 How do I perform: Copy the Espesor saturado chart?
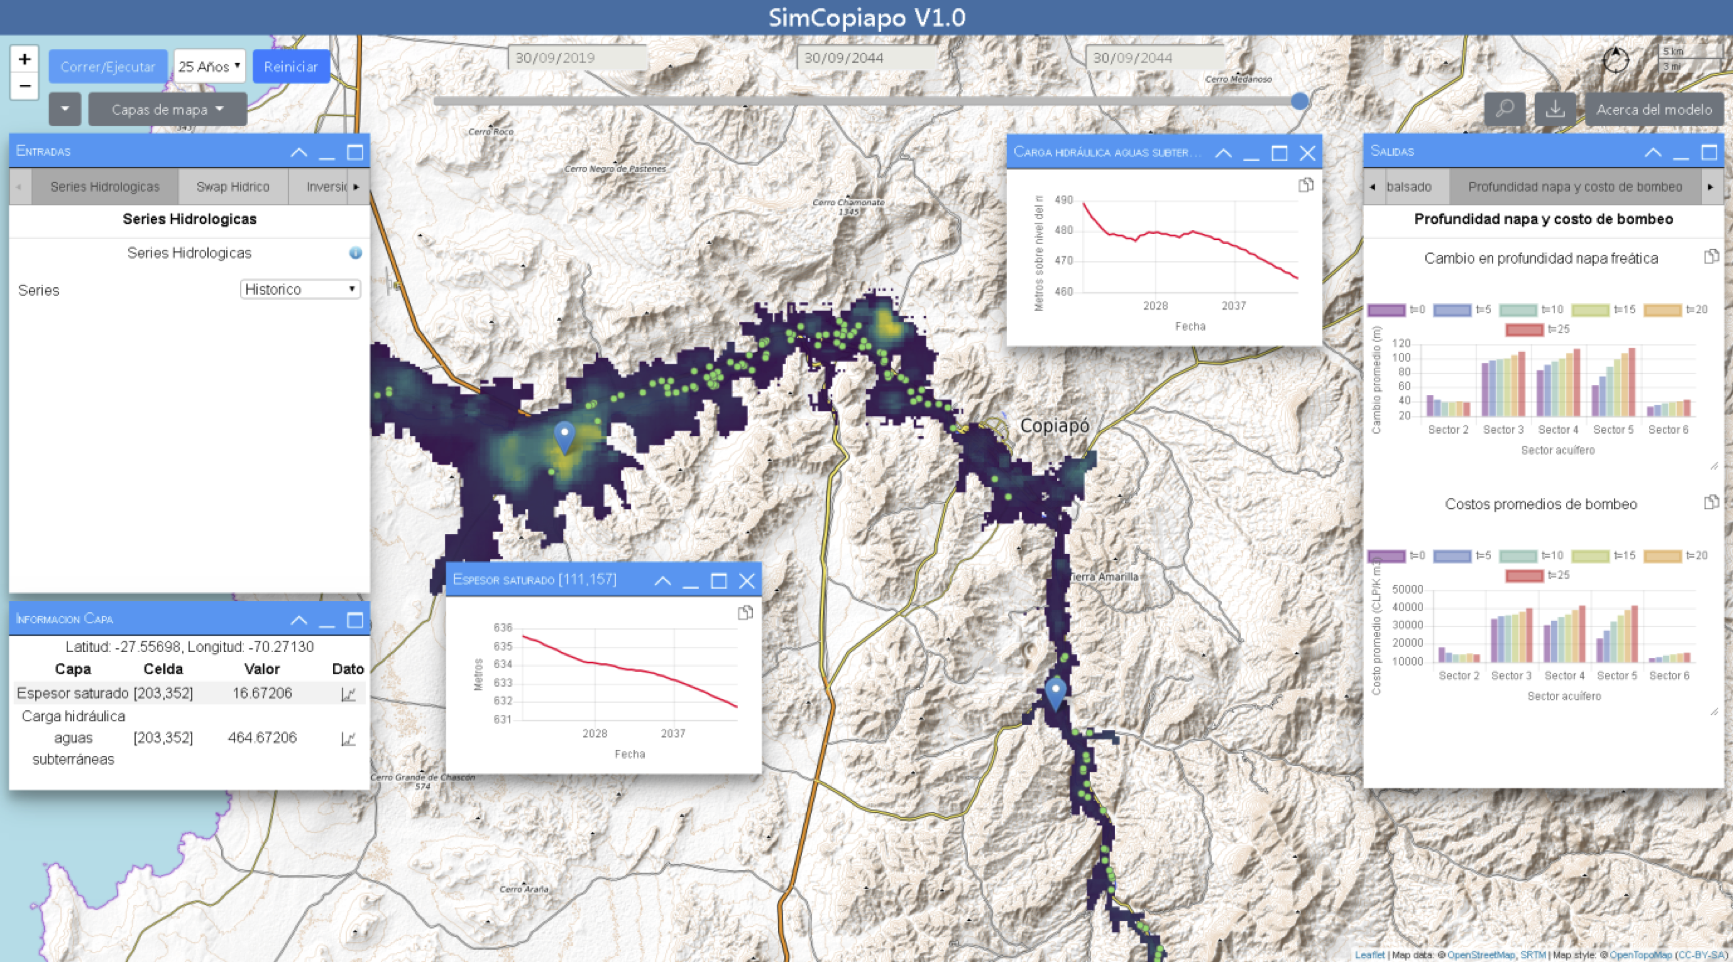(745, 613)
